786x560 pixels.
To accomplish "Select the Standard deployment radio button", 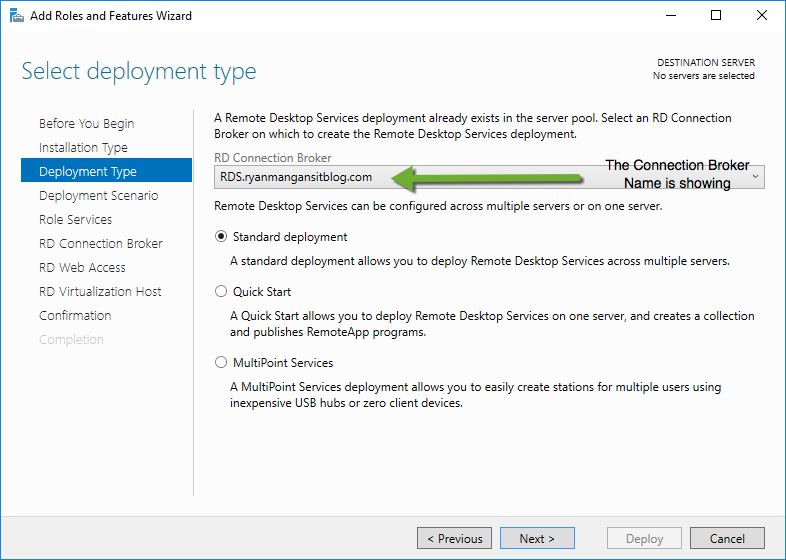I will (221, 237).
